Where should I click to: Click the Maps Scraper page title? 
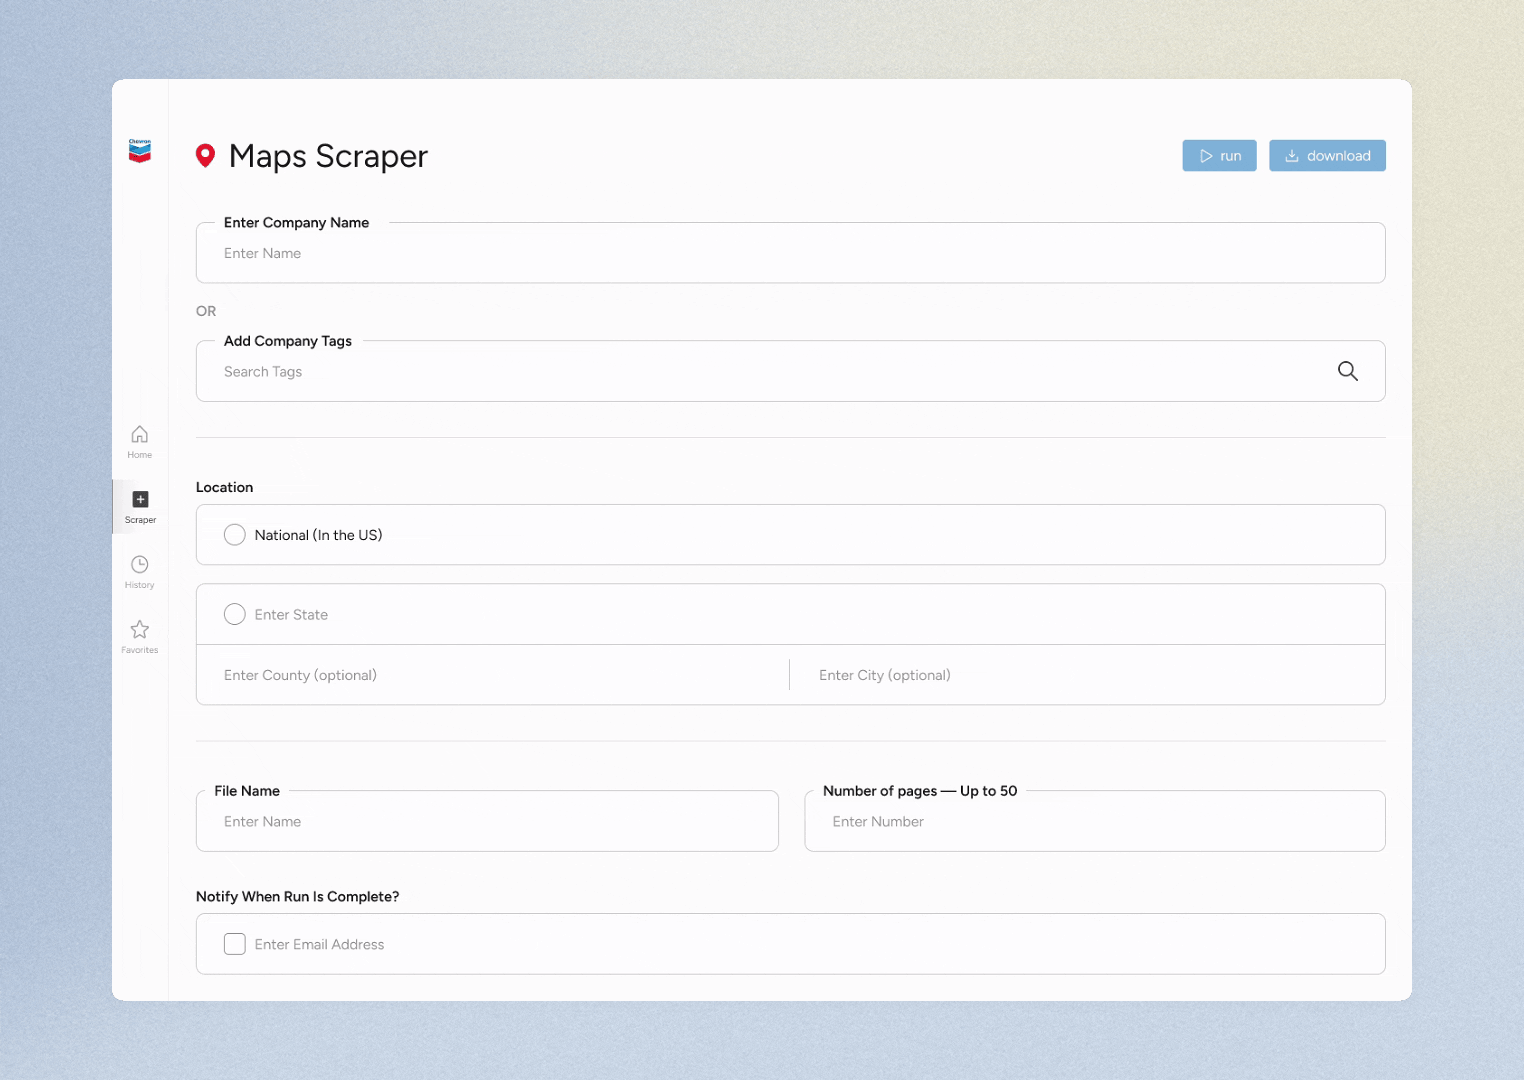click(328, 156)
